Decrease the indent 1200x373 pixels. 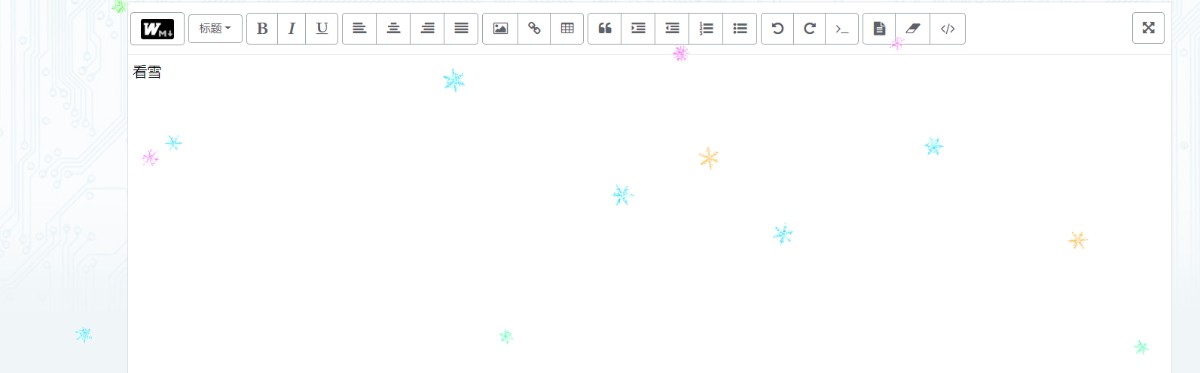point(672,29)
